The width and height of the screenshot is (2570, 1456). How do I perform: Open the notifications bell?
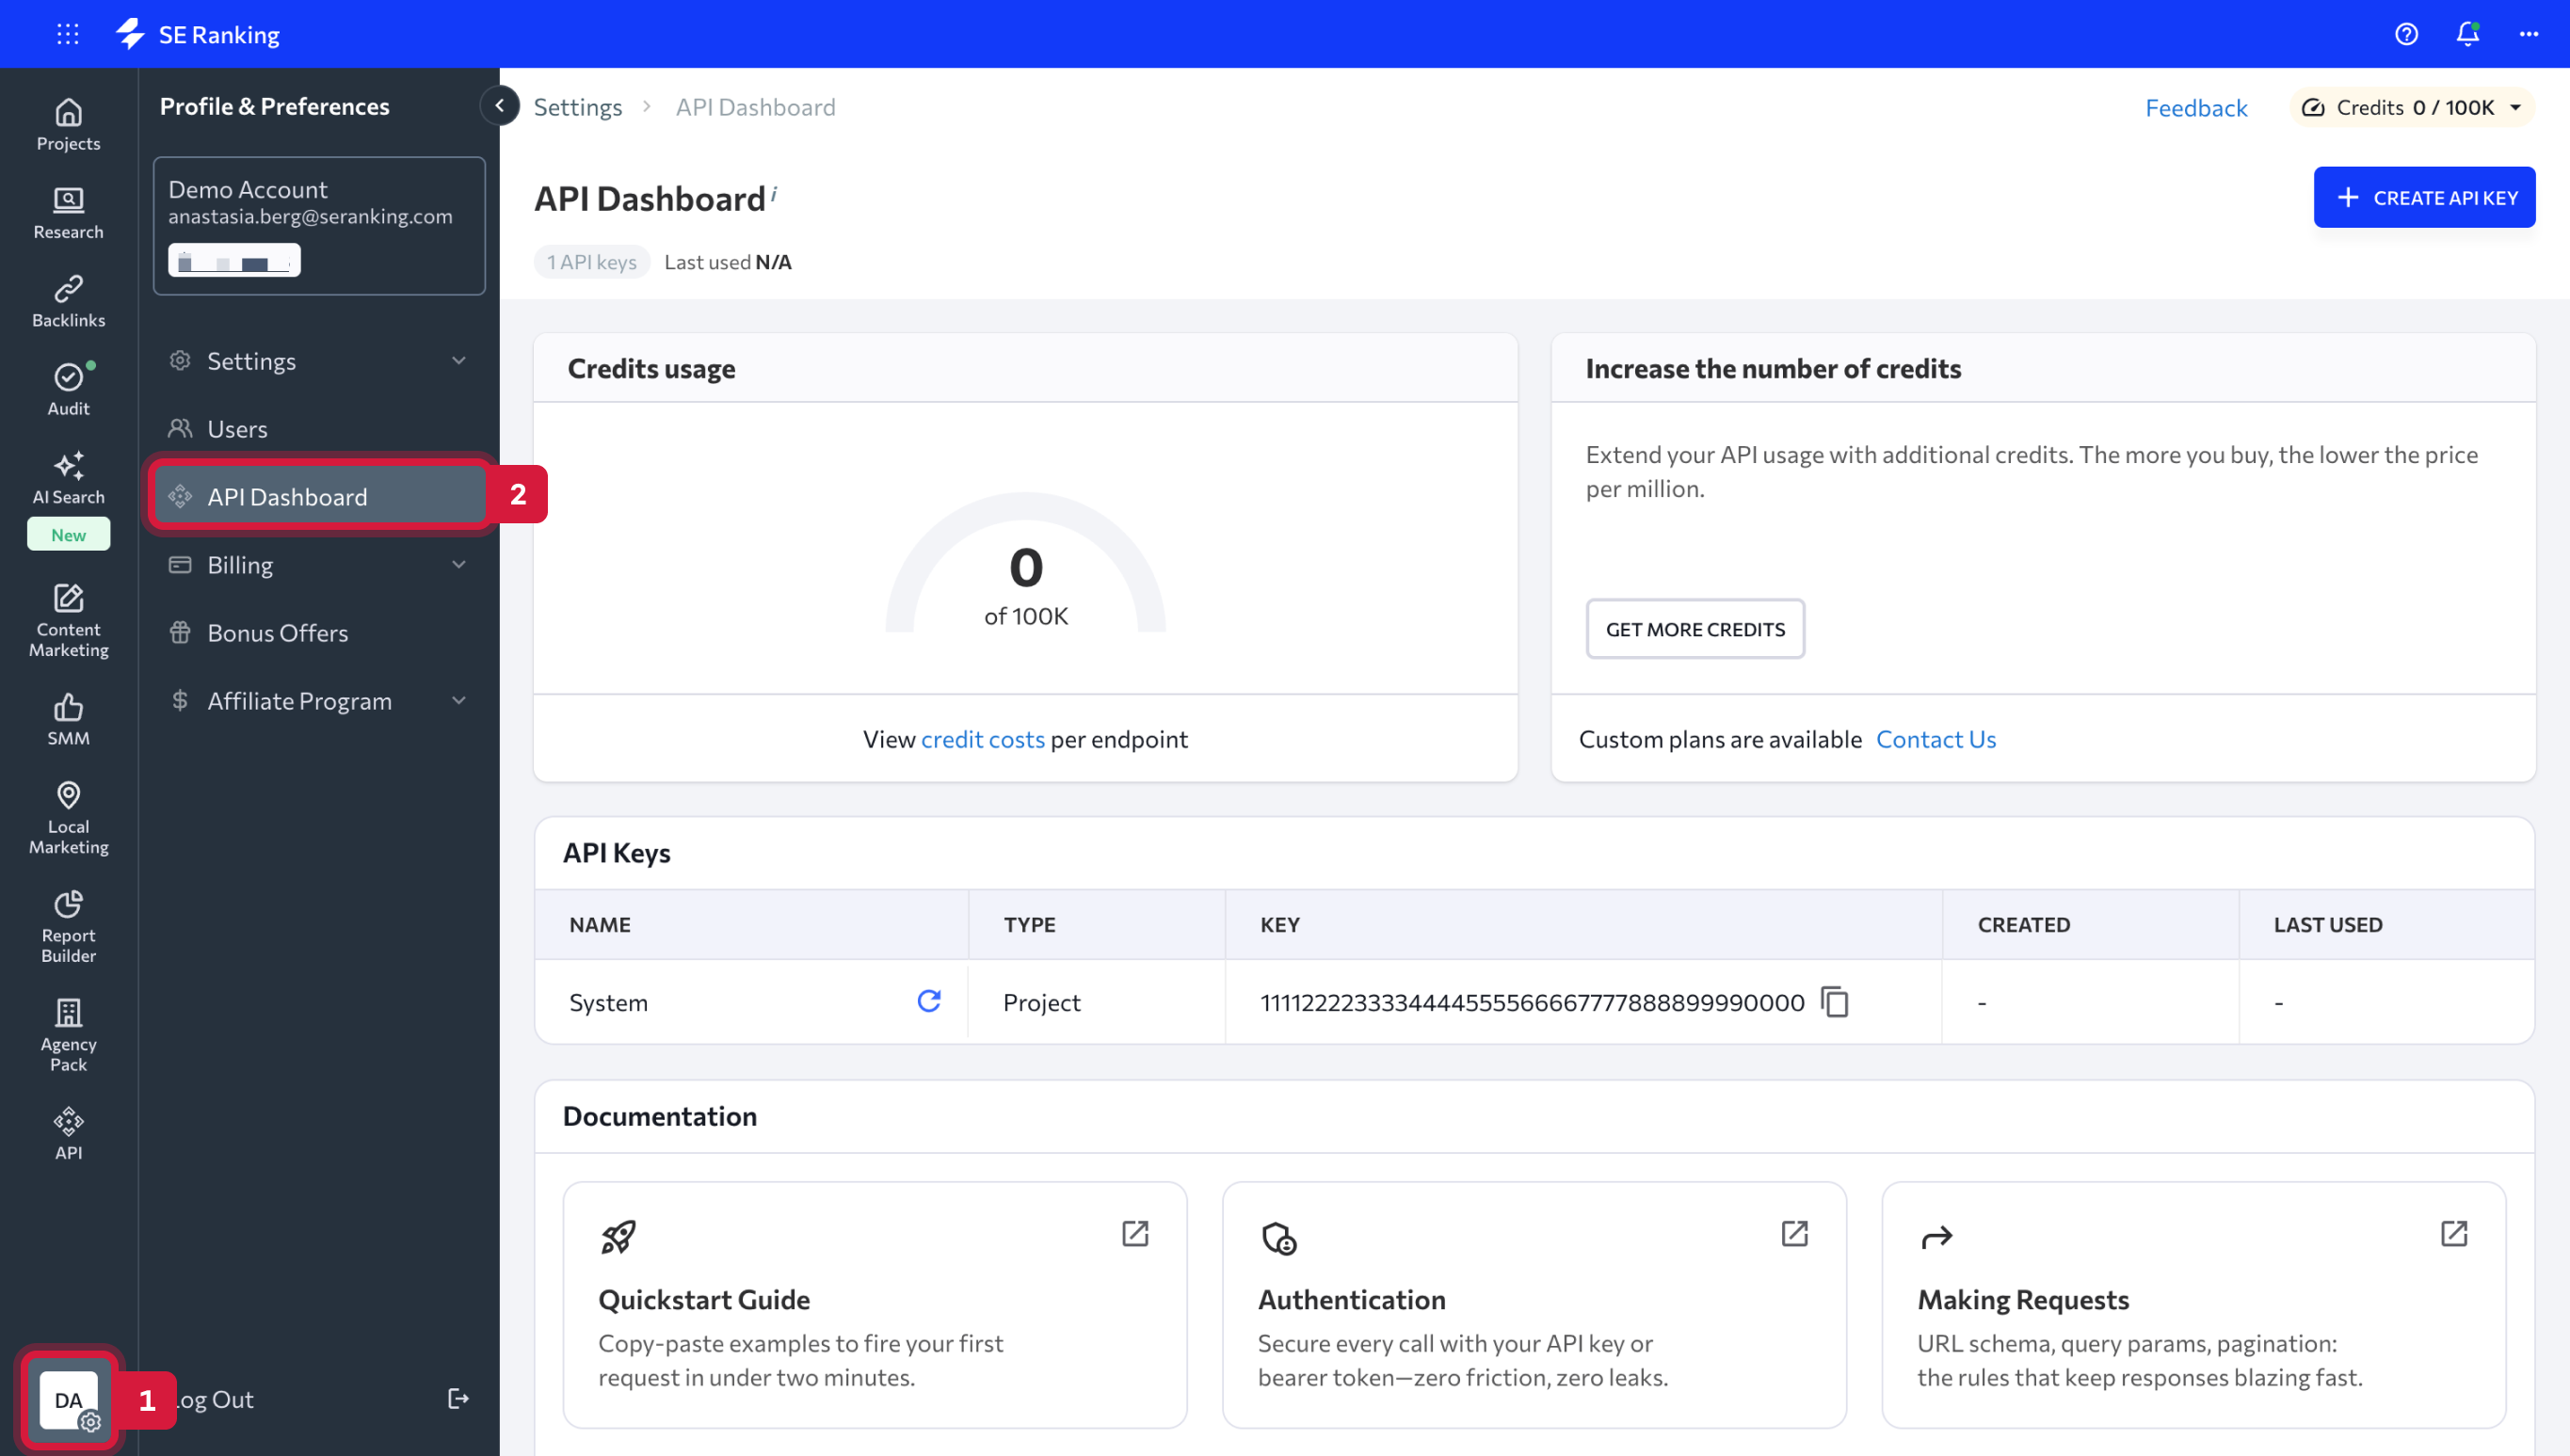2466,33
